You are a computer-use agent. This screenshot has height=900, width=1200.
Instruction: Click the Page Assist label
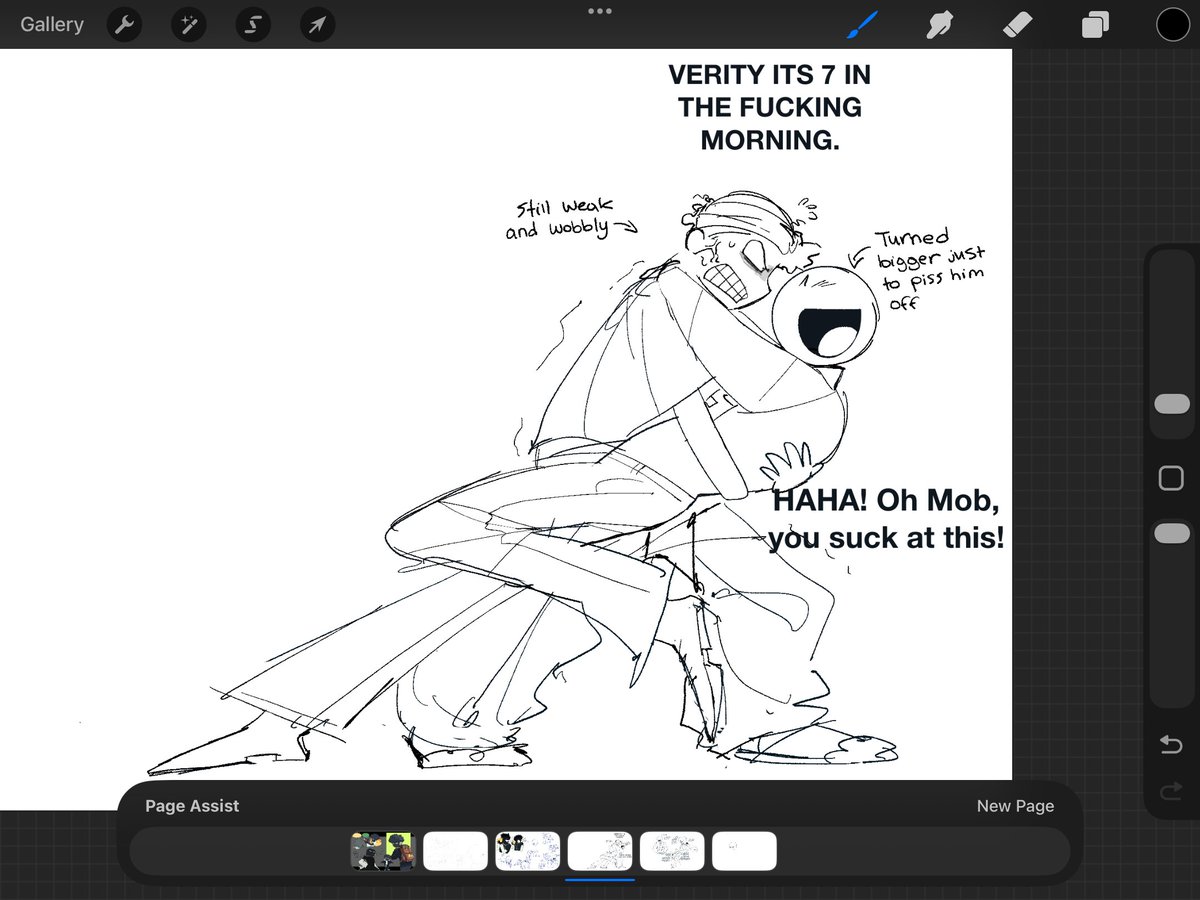tap(192, 806)
